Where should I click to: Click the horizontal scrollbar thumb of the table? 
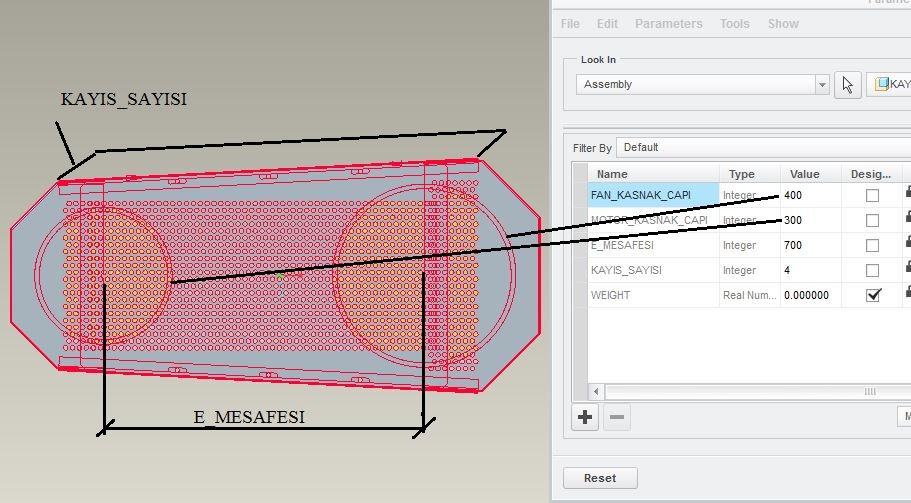coord(758,391)
